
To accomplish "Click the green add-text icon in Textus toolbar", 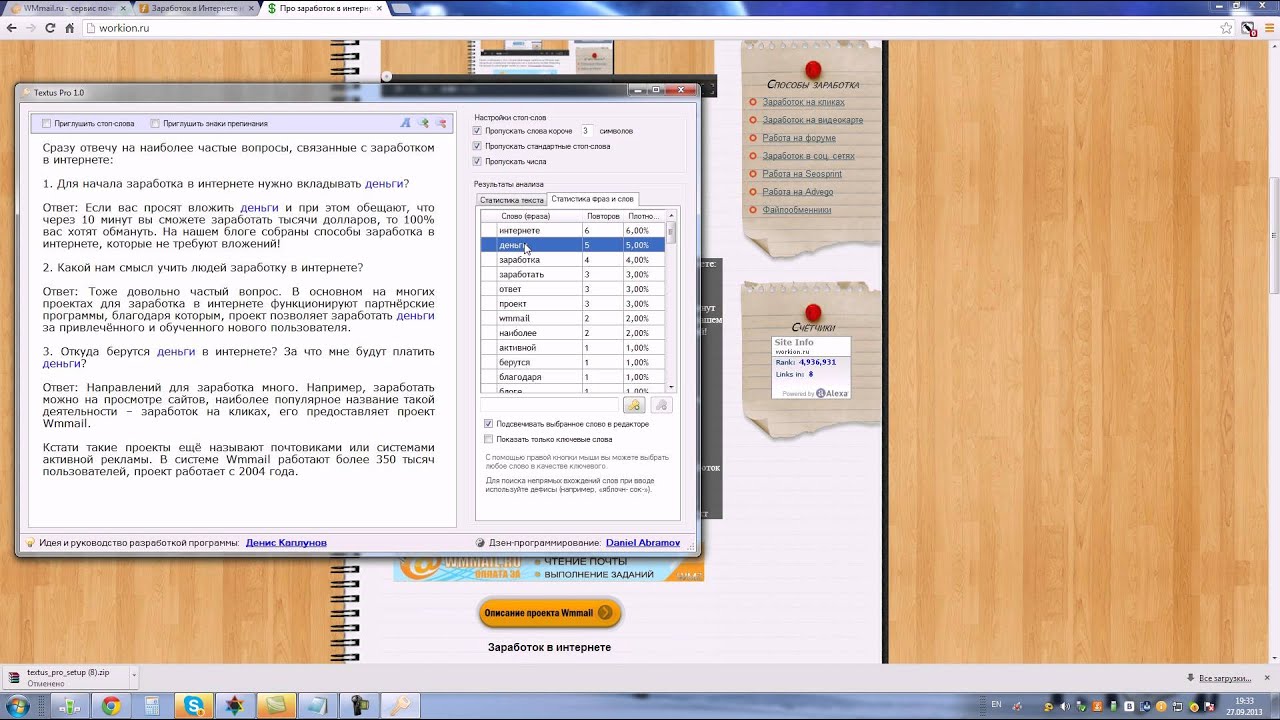I will 423,123.
